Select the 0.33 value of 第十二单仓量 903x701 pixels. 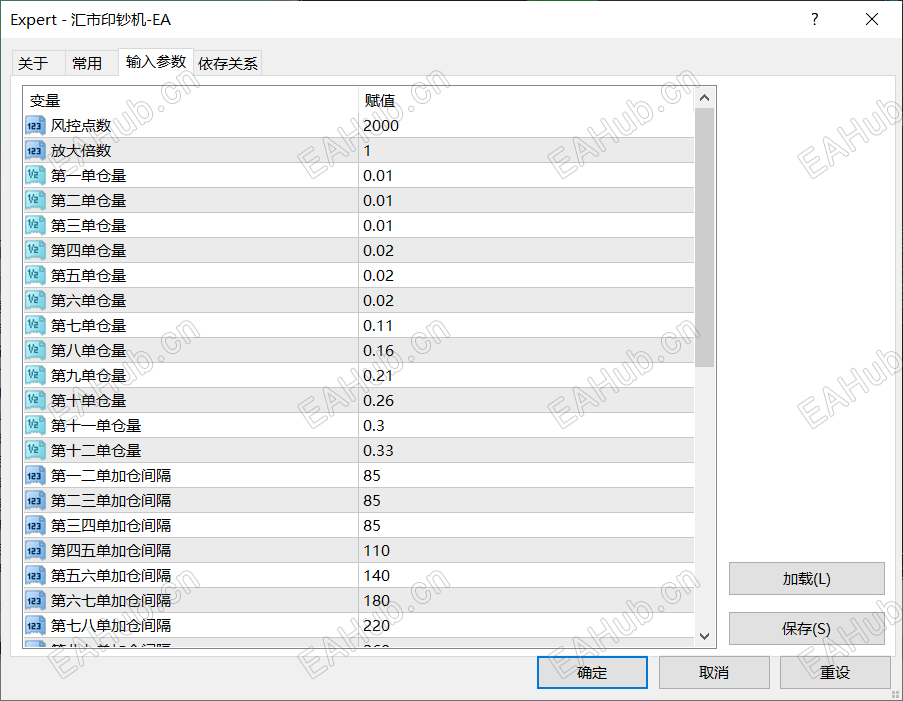point(378,450)
